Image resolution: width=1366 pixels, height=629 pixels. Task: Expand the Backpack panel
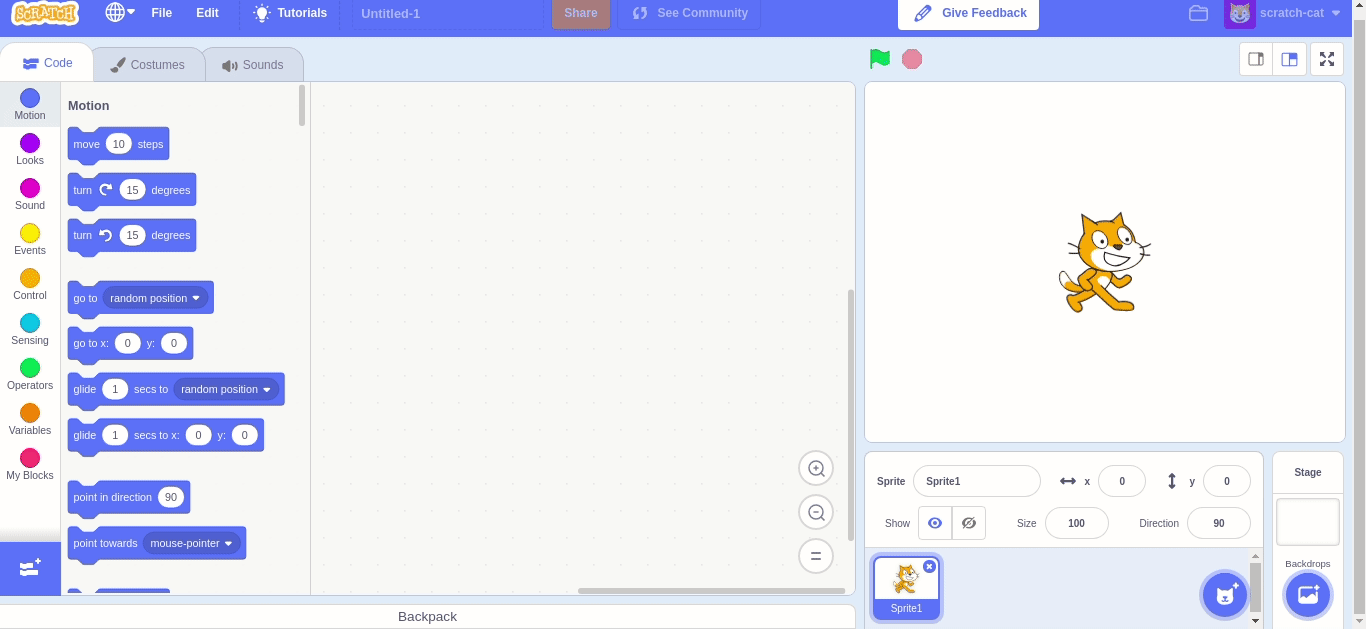tap(427, 616)
